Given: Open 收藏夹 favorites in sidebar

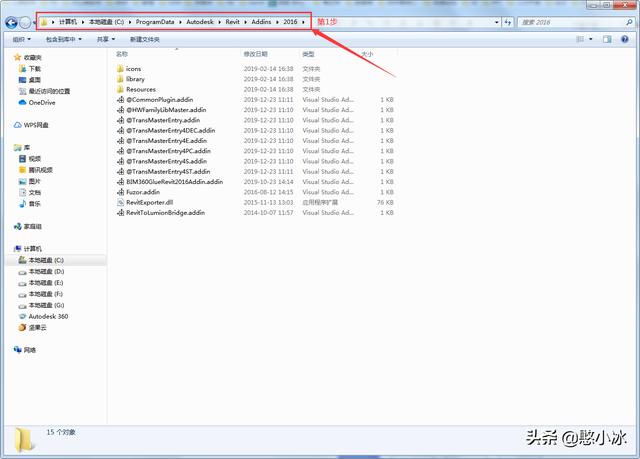Looking at the screenshot, I should (33, 58).
